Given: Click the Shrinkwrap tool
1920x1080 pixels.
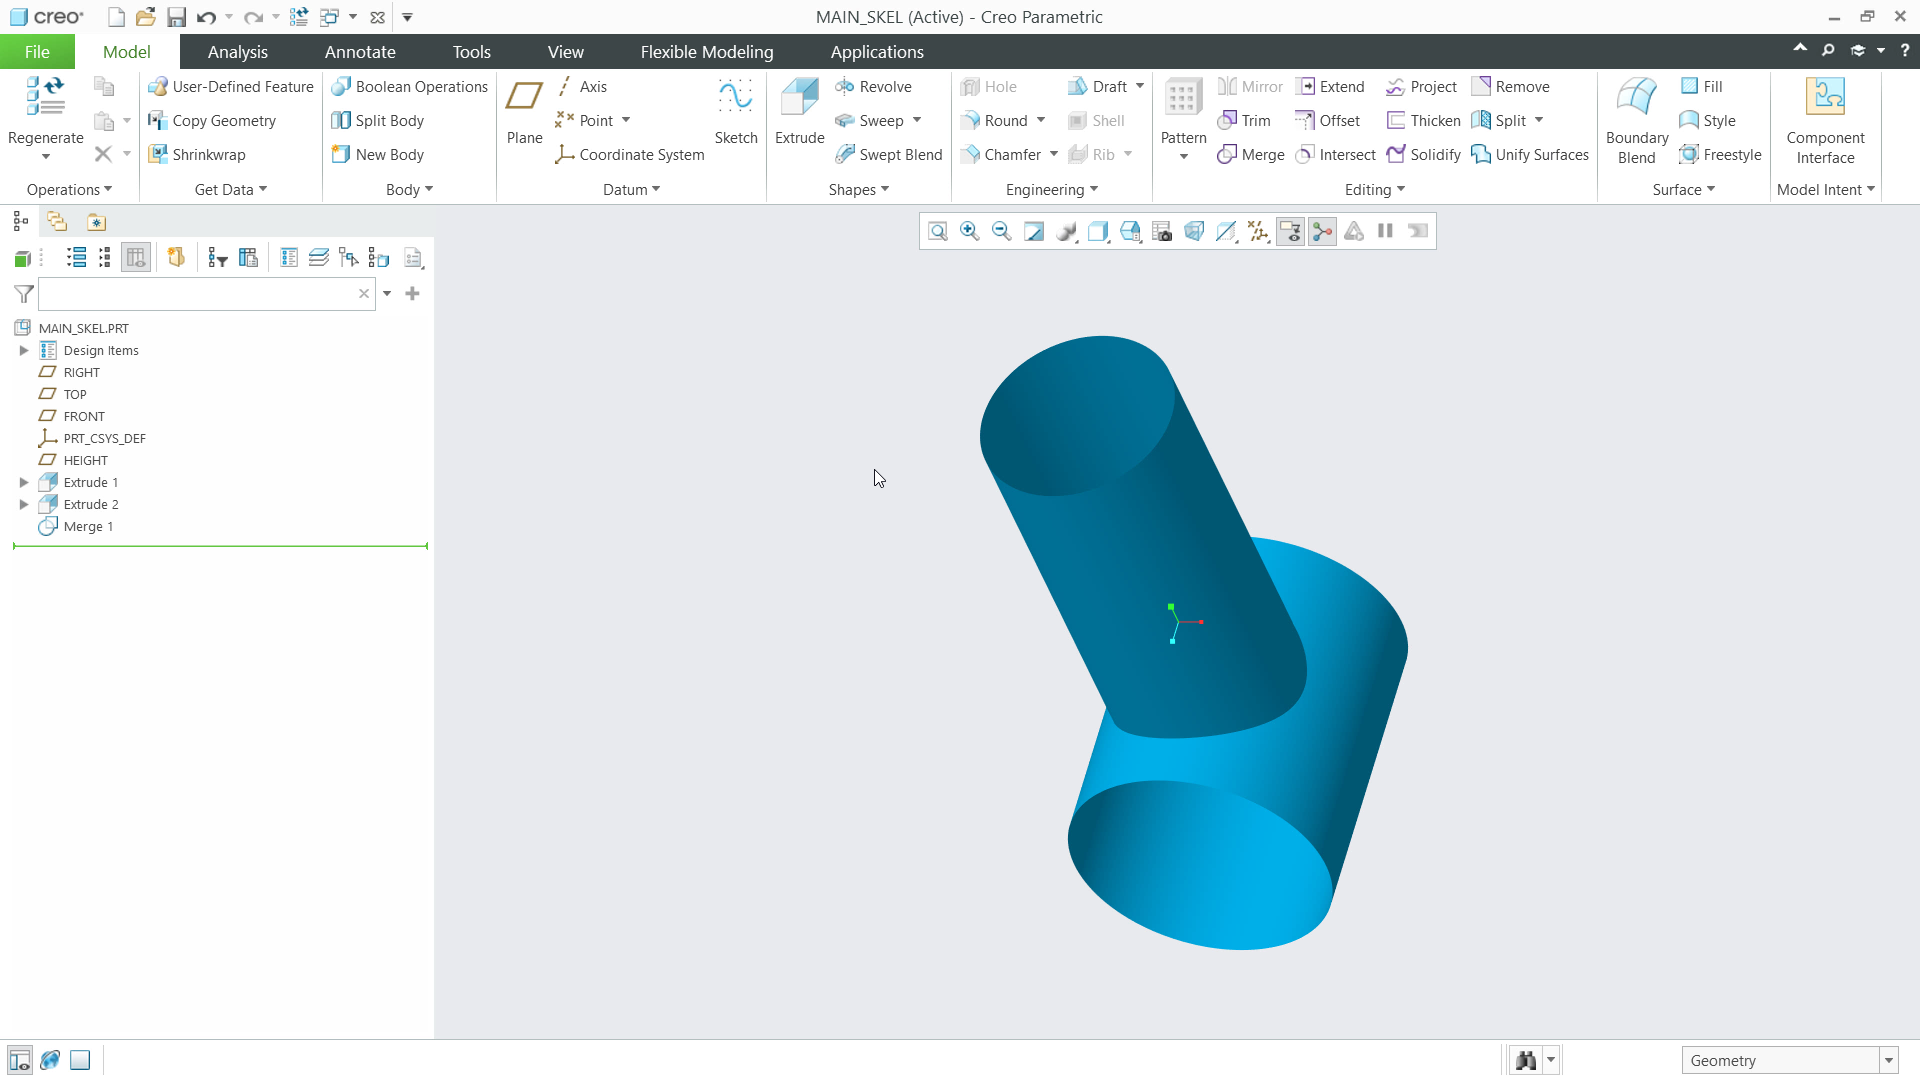Looking at the screenshot, I should (x=196, y=154).
